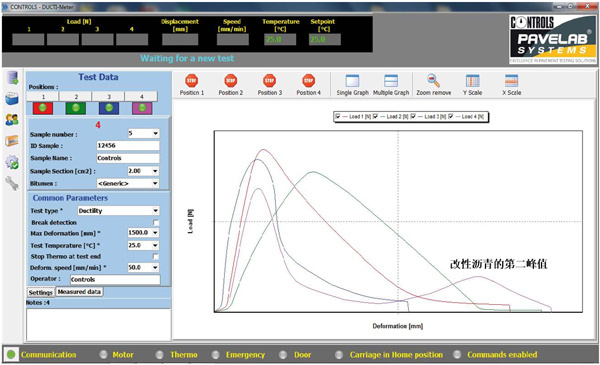Viewport: 600px width, 365px height.
Task: Click the red position 1 color indicator
Action: click(43, 108)
